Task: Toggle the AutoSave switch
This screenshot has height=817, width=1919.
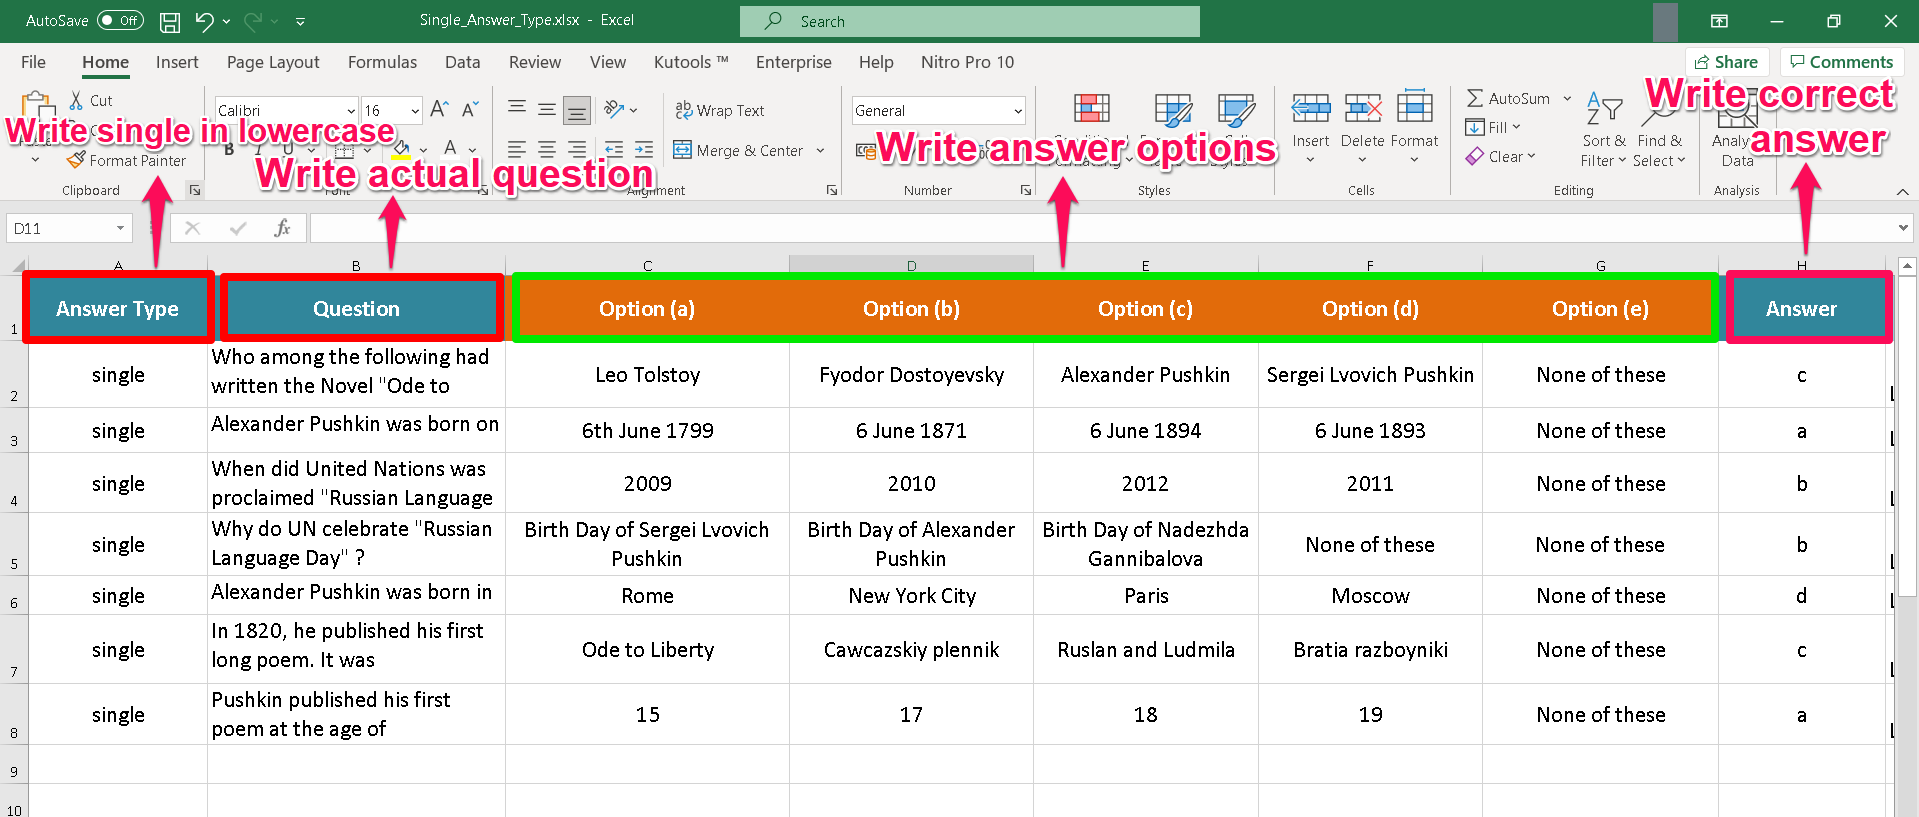Action: [x=121, y=21]
